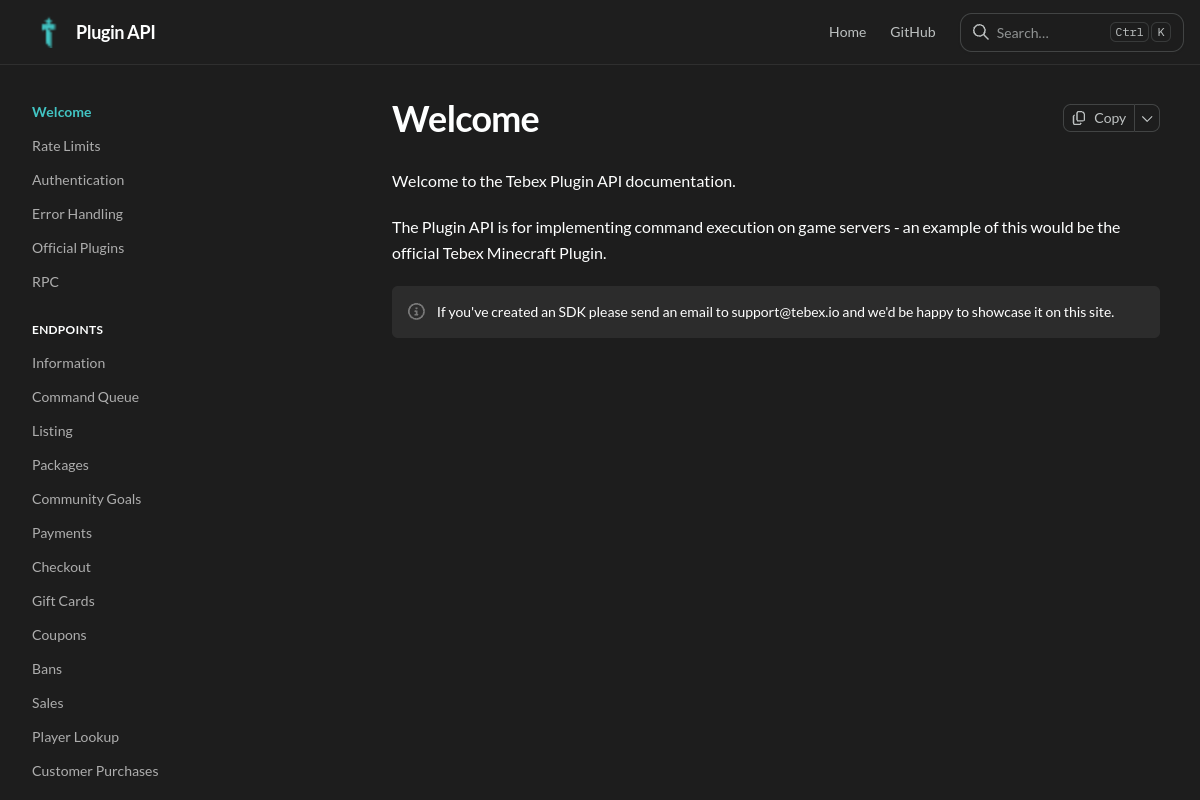
Task: Open the Listing endpoint
Action: [x=52, y=431]
